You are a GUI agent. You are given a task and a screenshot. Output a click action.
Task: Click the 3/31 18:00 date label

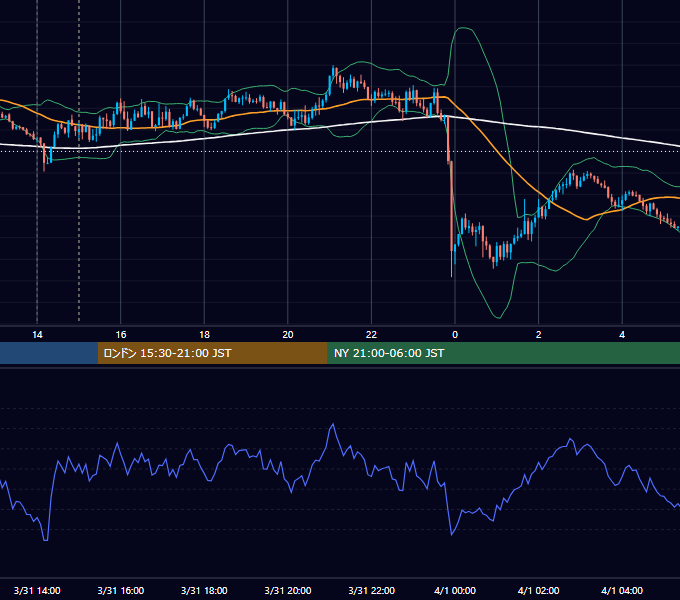(x=204, y=590)
